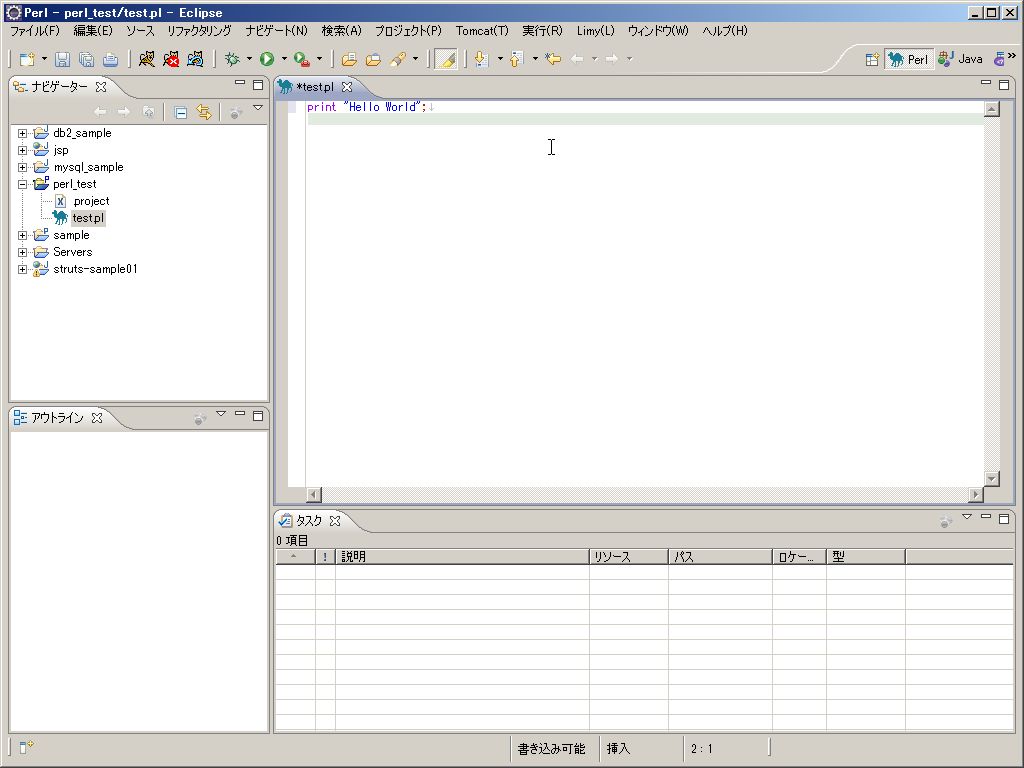Image resolution: width=1024 pixels, height=768 pixels.
Task: Open dropdown next to Next Annotation icon
Action: click(x=500, y=59)
